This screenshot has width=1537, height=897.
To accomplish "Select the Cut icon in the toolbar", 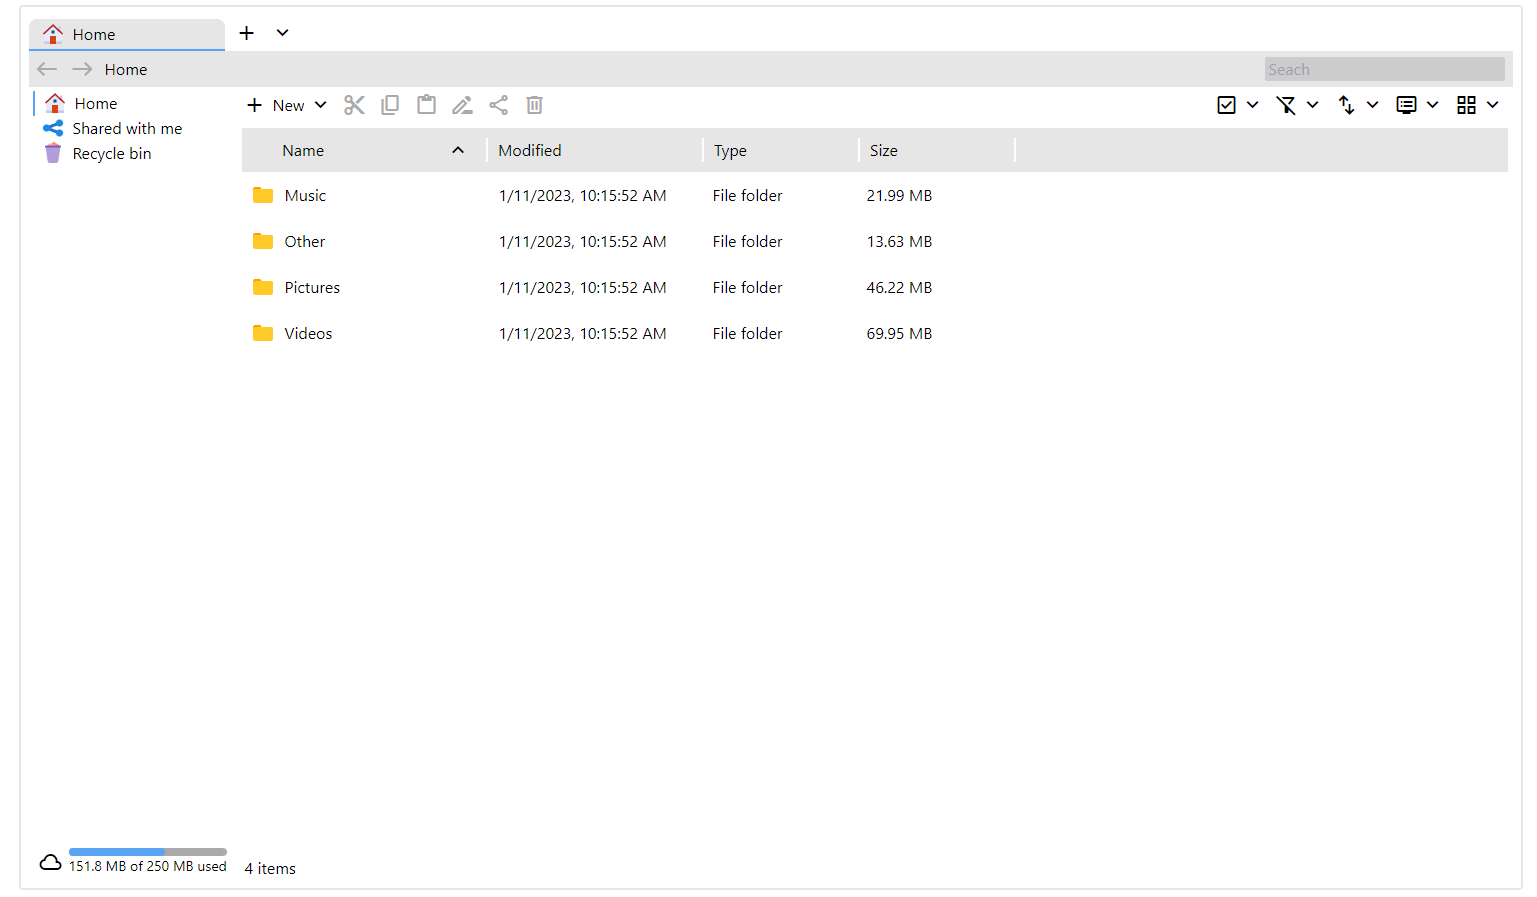I will pos(354,104).
